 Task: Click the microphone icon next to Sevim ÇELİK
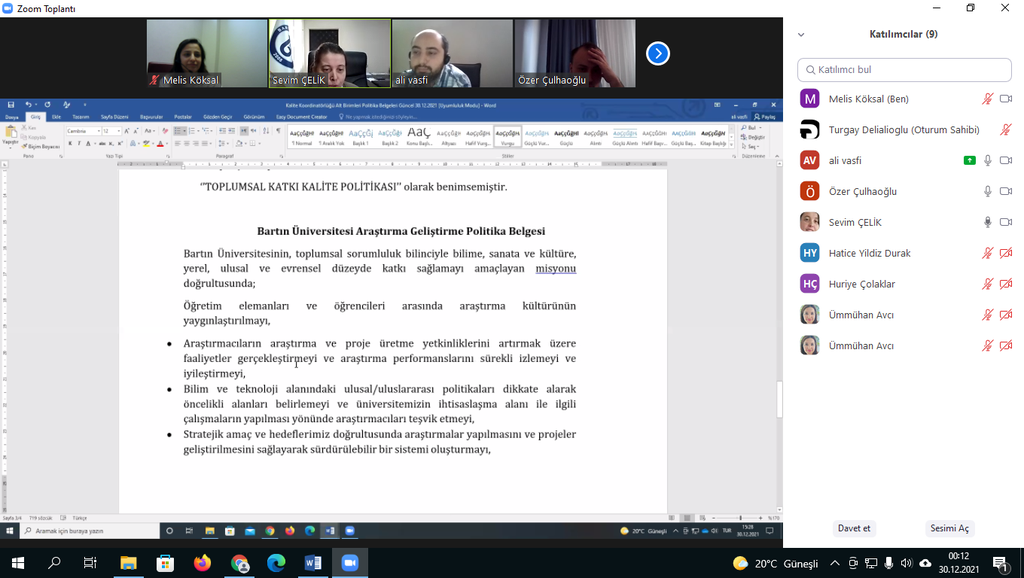point(987,222)
